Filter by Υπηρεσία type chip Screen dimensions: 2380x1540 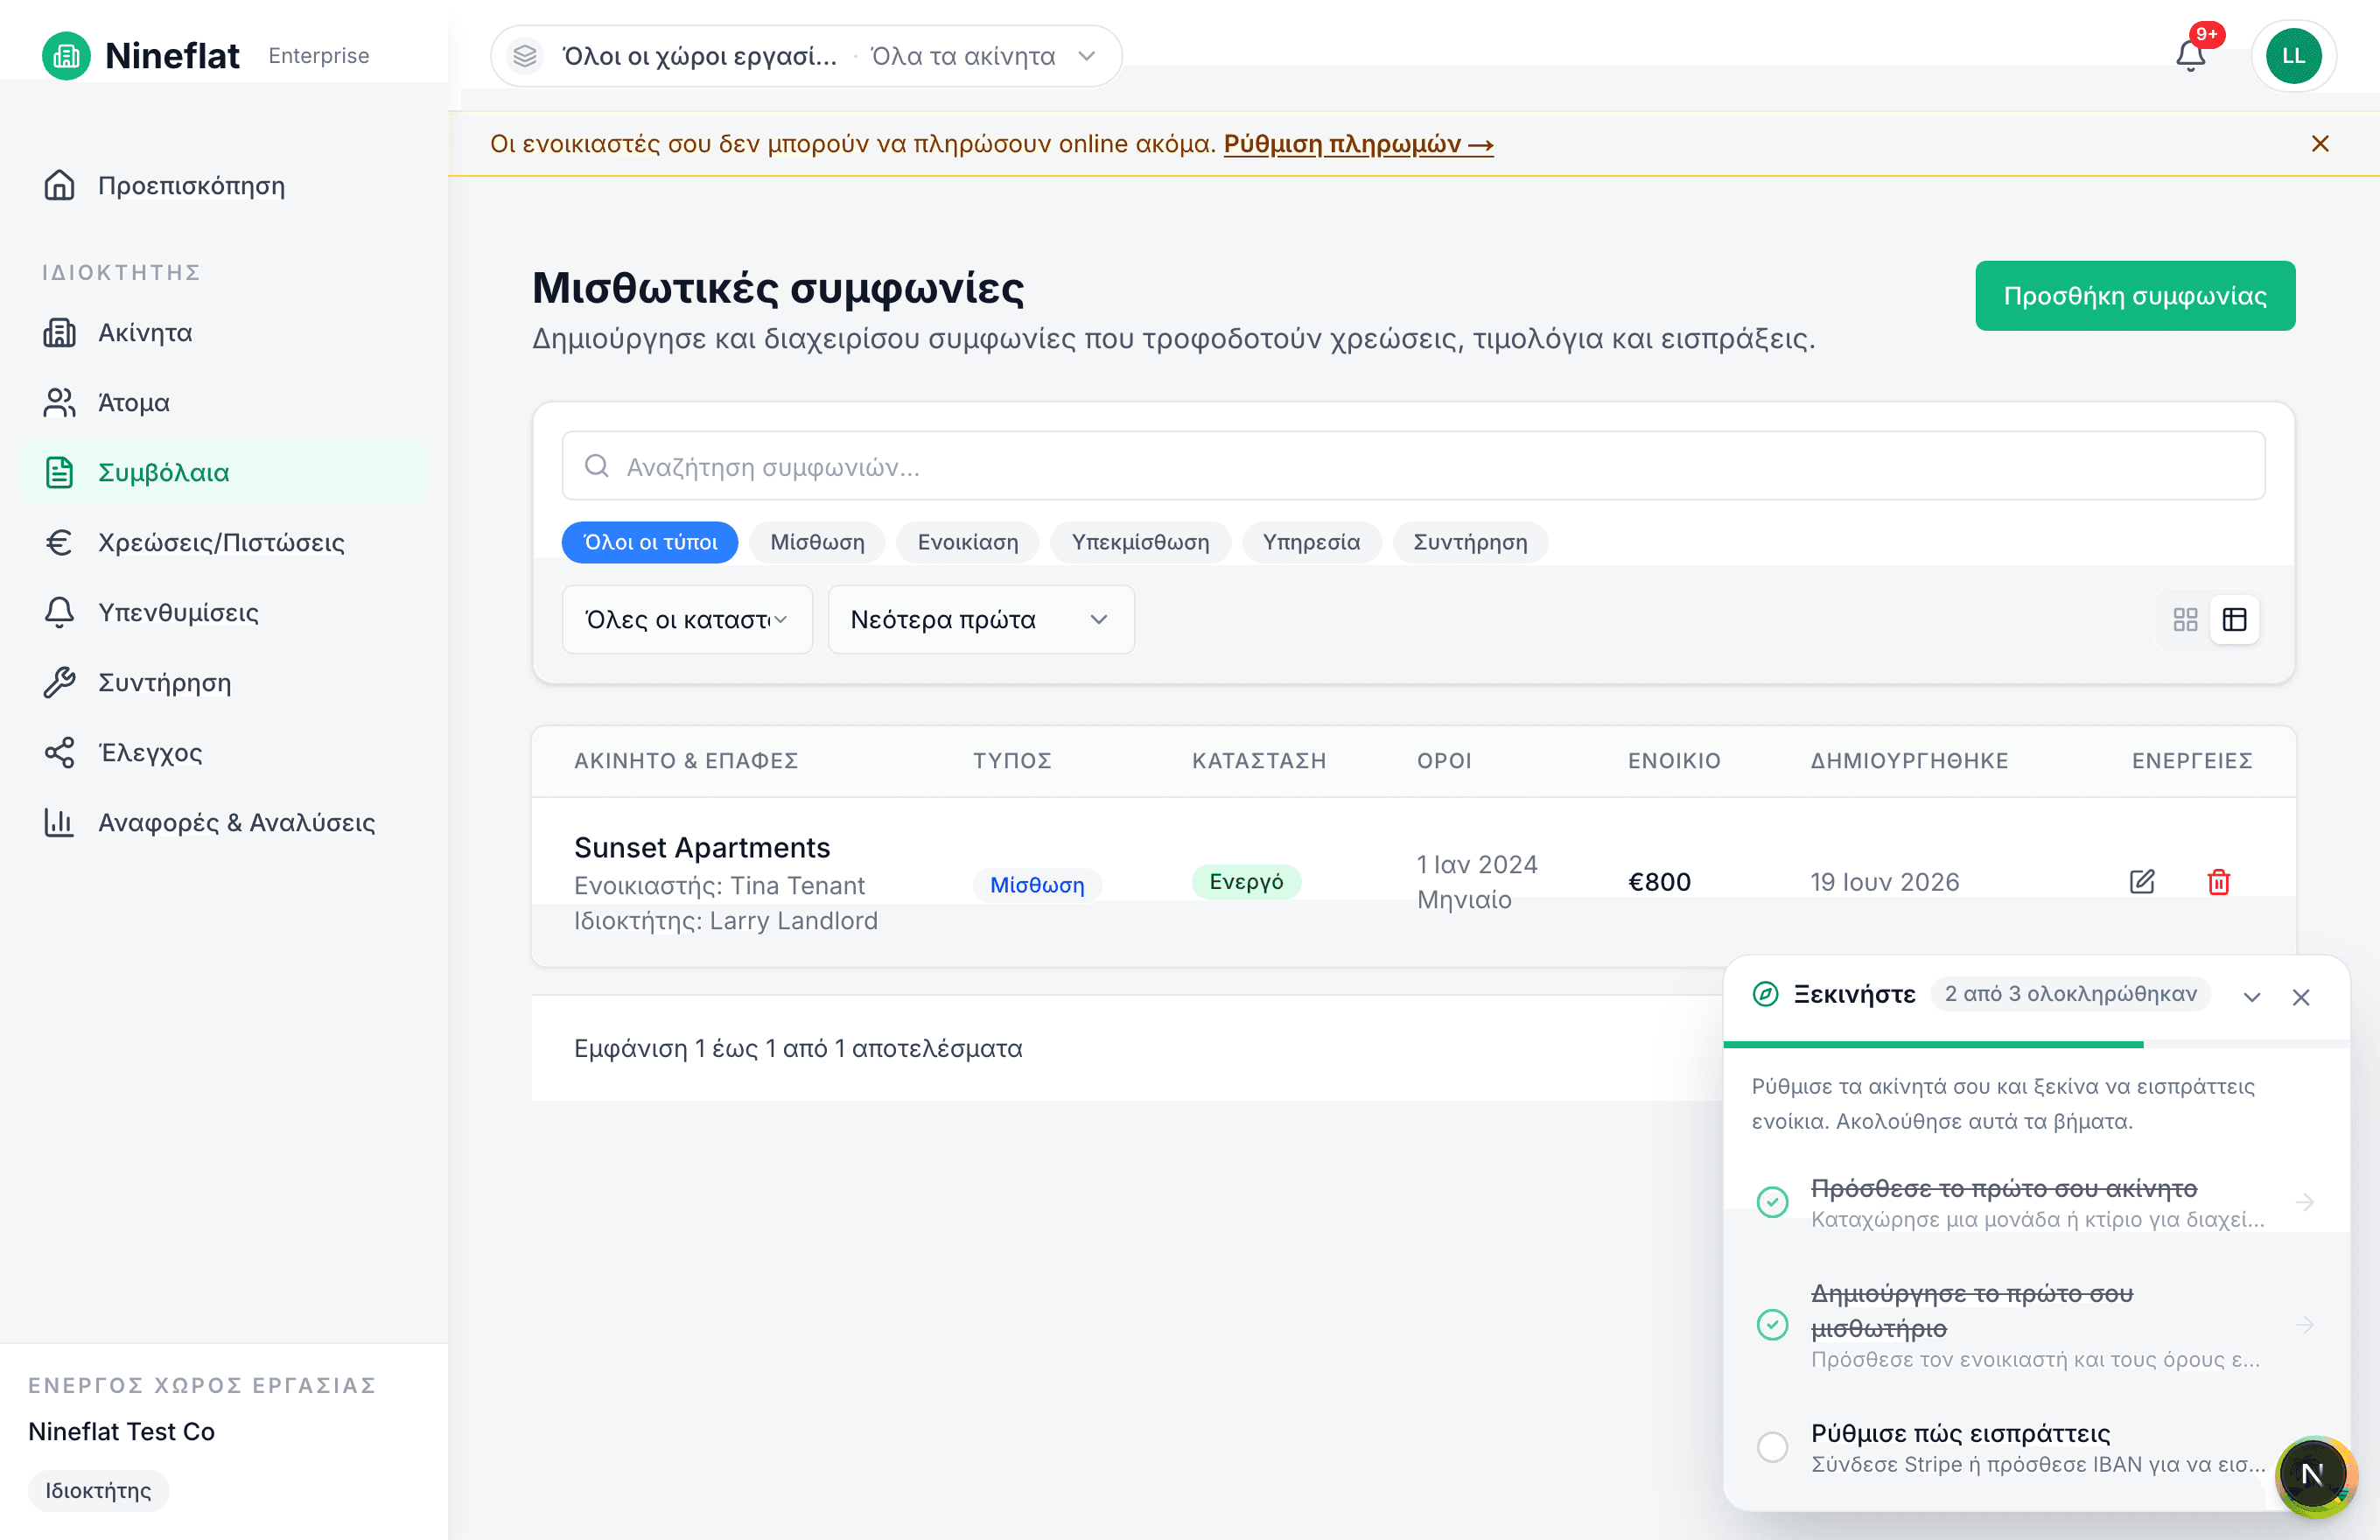coord(1311,543)
